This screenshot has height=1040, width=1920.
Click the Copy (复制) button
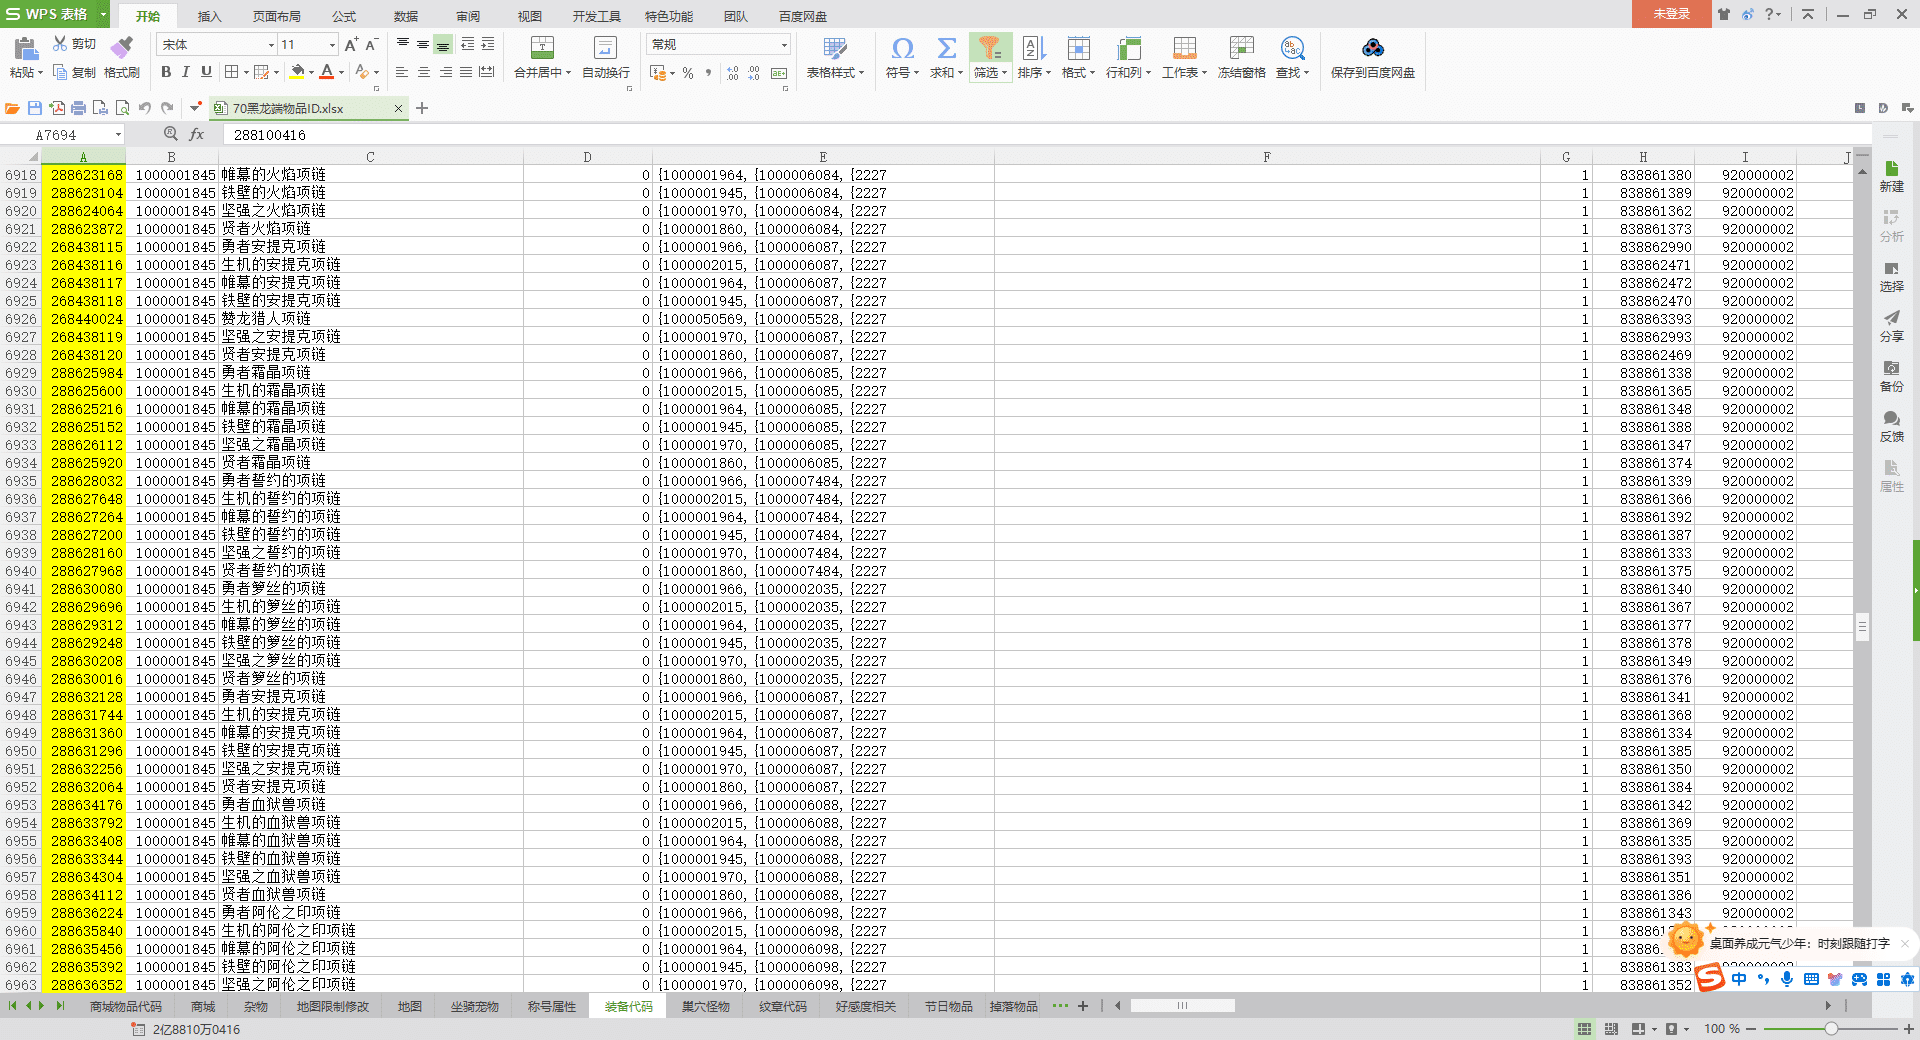(75, 73)
